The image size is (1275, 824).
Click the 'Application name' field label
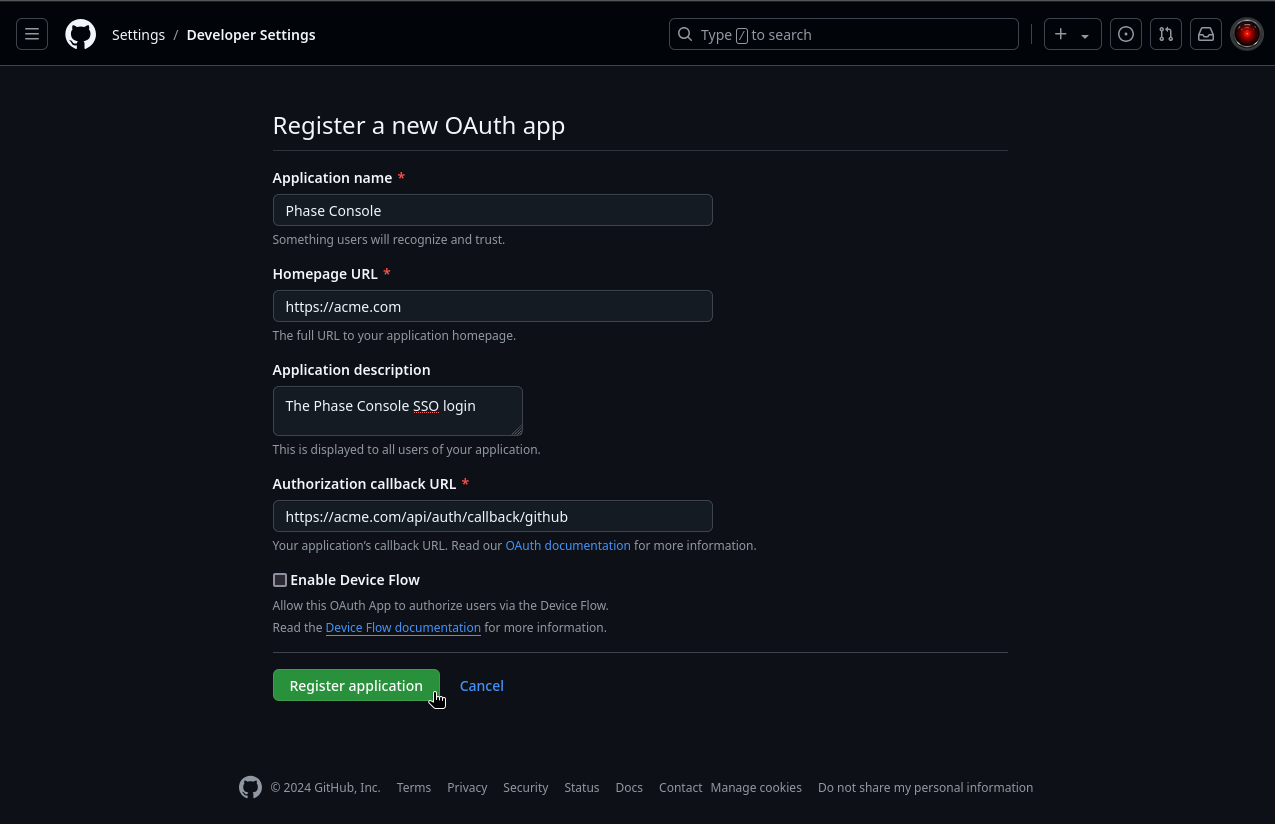(x=332, y=178)
